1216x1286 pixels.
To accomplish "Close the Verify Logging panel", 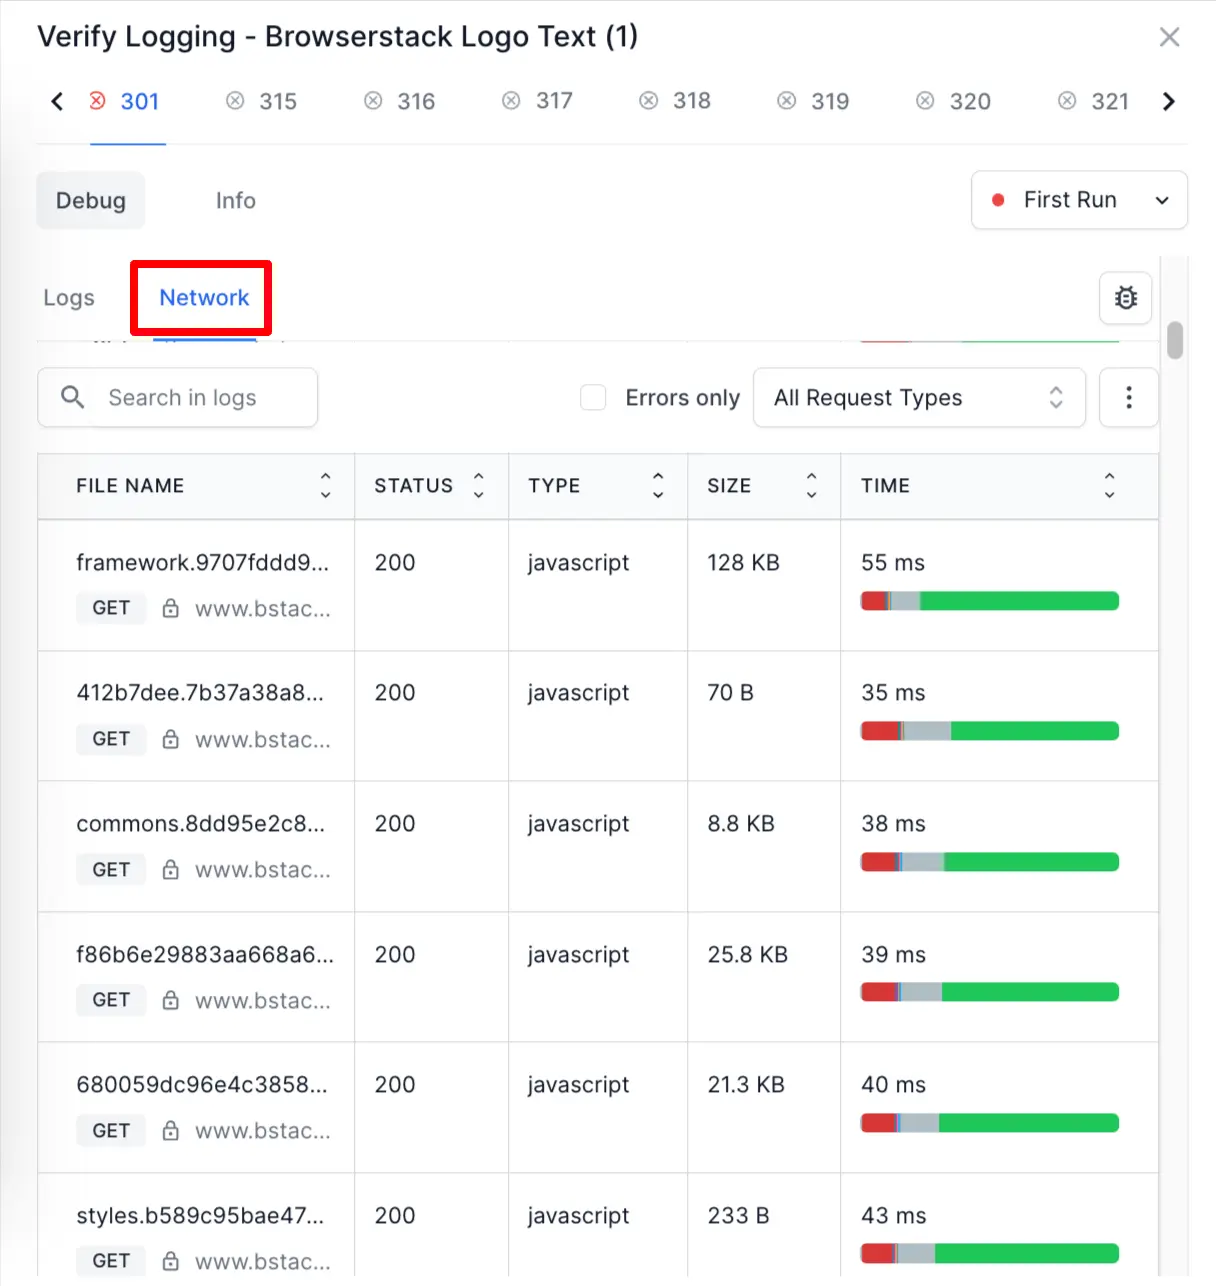I will (1169, 37).
